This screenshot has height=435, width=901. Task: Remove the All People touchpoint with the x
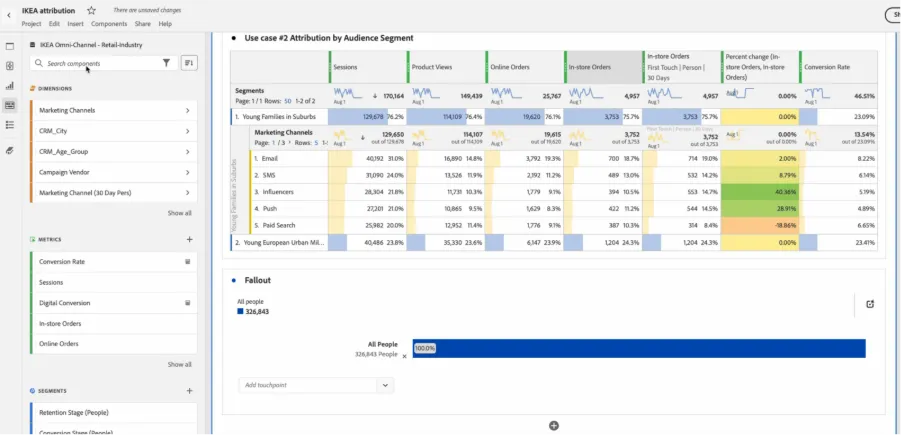click(404, 356)
